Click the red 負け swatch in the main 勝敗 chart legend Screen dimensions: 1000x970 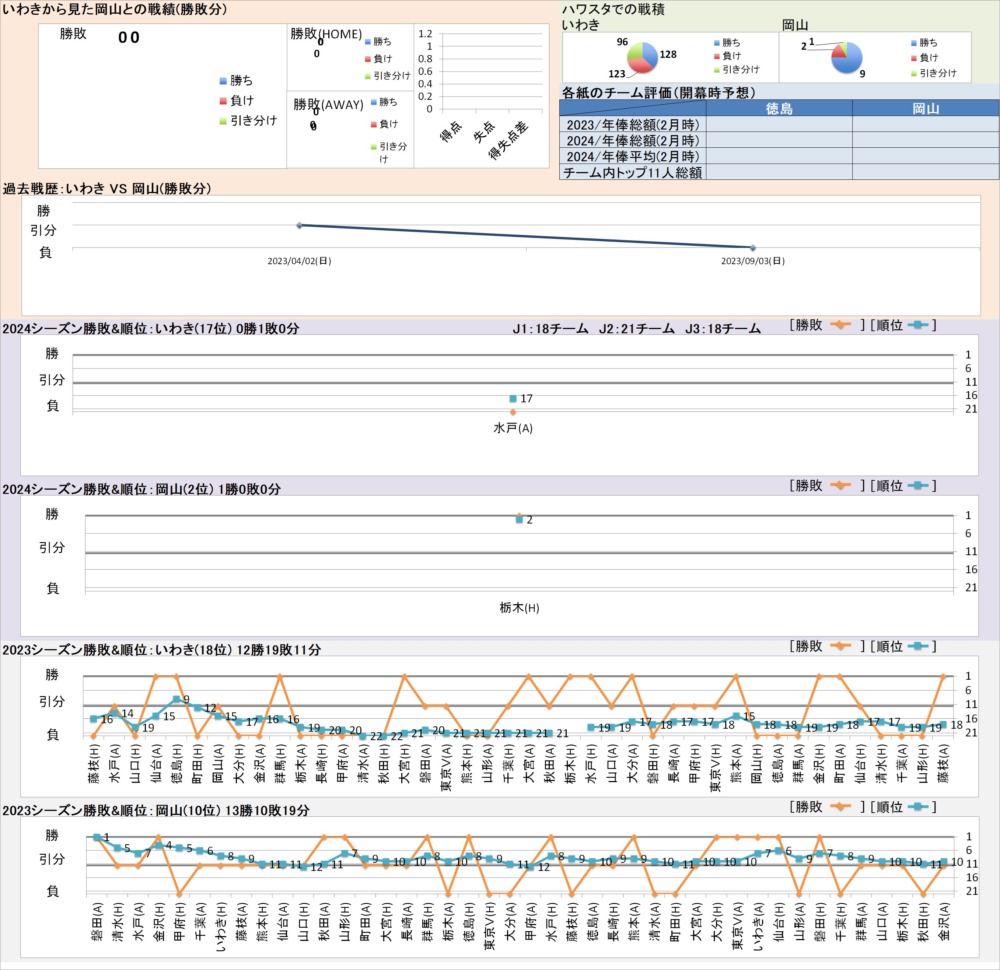(x=223, y=101)
